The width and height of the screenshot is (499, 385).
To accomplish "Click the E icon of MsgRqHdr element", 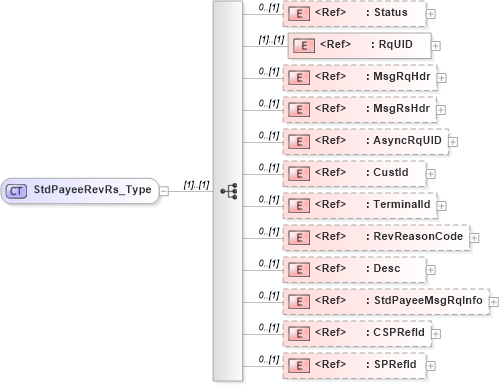I will pos(299,78).
